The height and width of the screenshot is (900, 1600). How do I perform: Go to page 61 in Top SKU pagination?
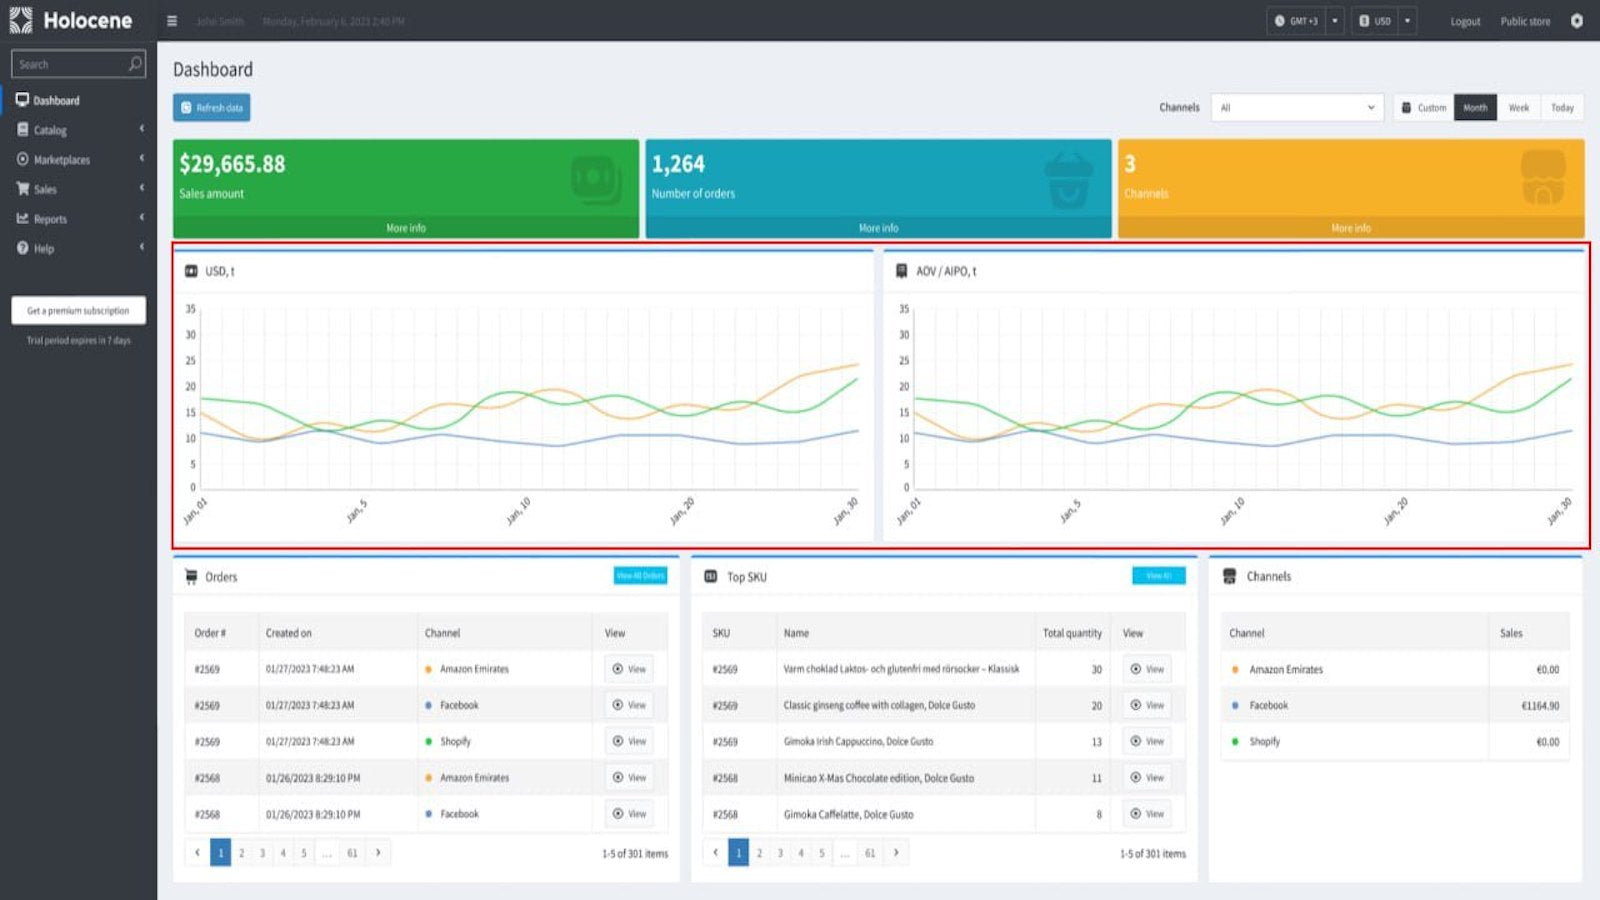coord(870,853)
